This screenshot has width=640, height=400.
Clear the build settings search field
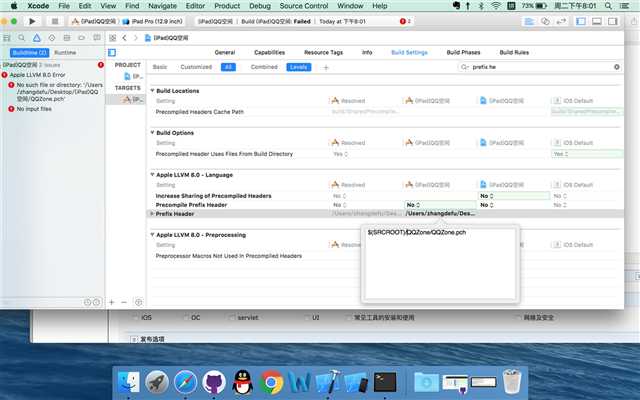(617, 67)
